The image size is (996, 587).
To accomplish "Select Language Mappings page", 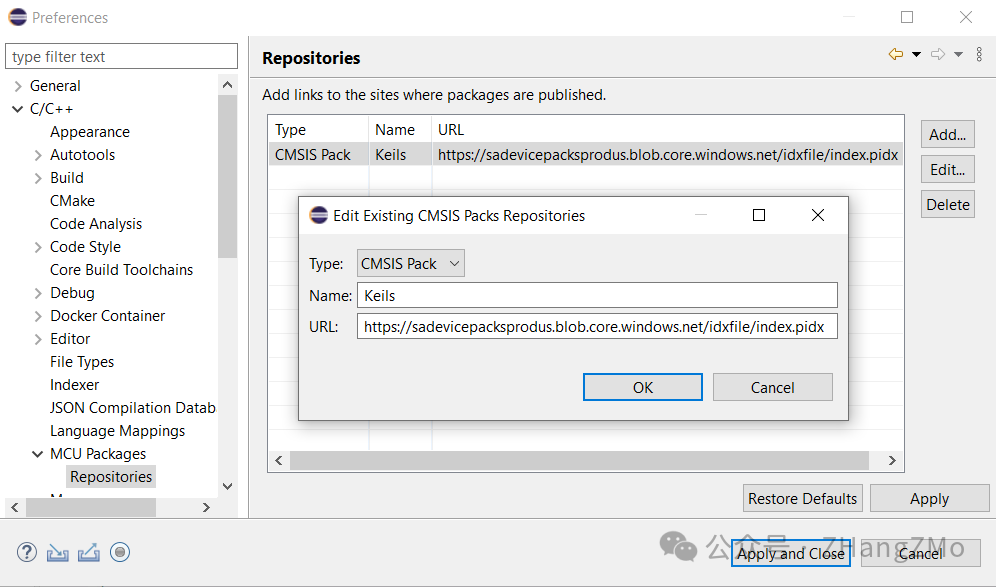I will click(x=118, y=431).
